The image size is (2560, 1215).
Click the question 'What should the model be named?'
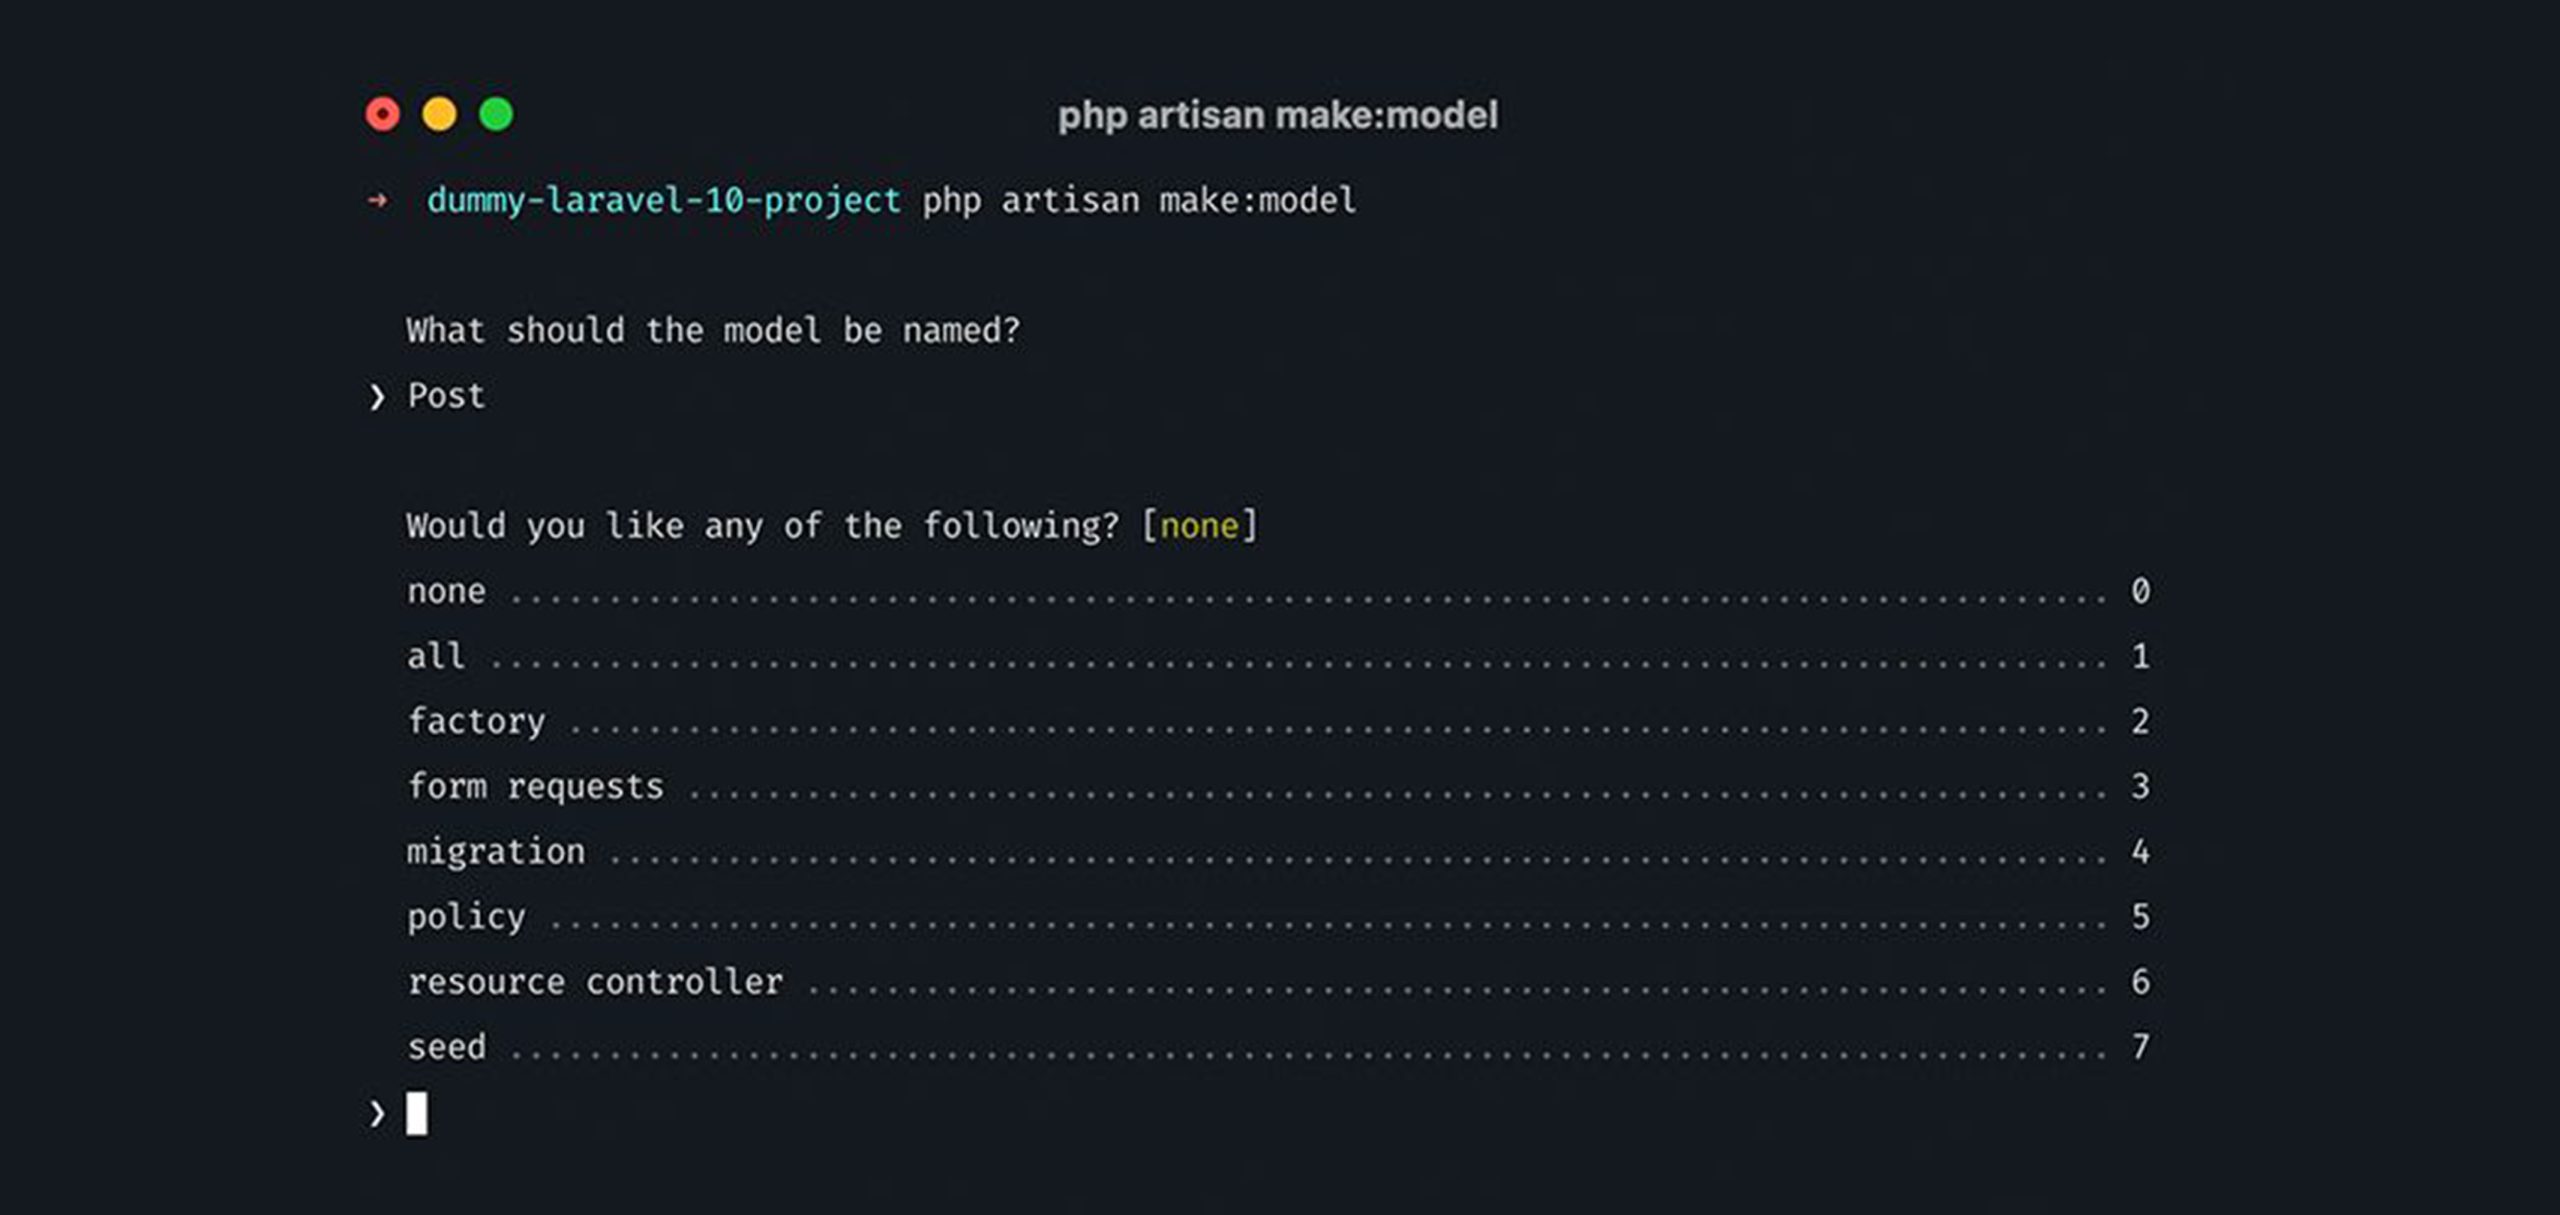coord(713,330)
